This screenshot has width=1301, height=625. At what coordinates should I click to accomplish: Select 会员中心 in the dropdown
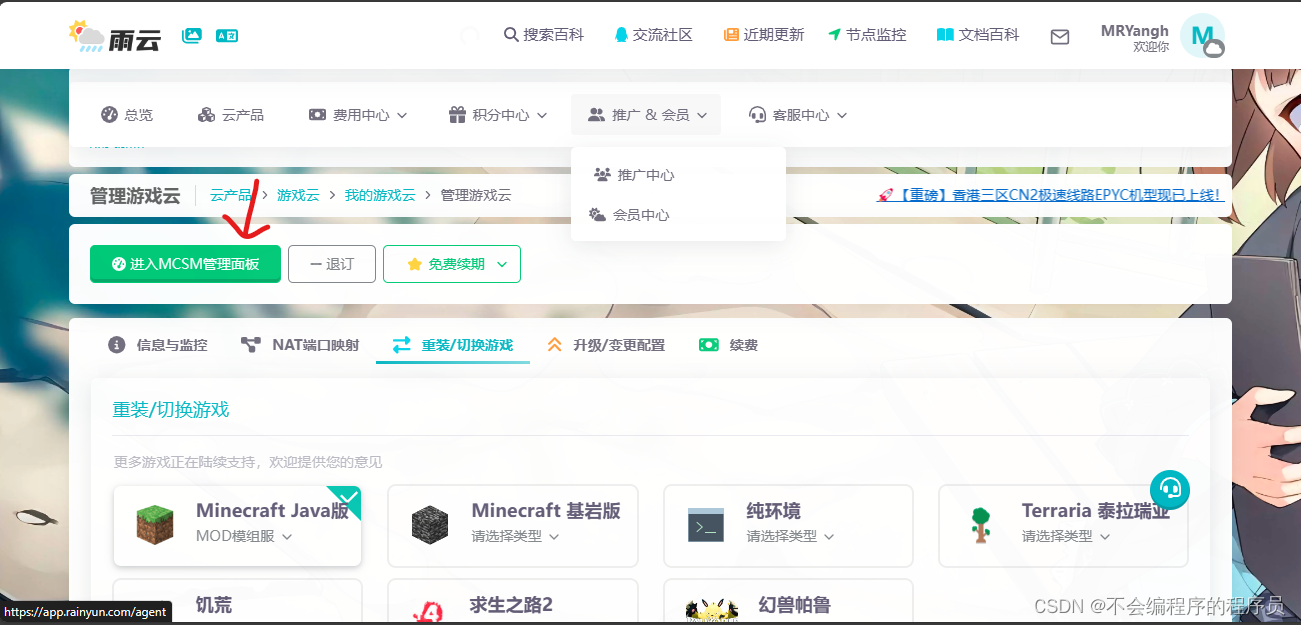click(630, 215)
